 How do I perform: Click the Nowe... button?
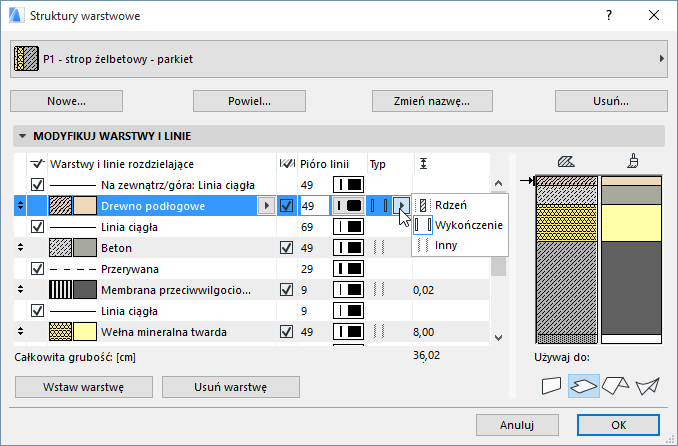tap(66, 101)
